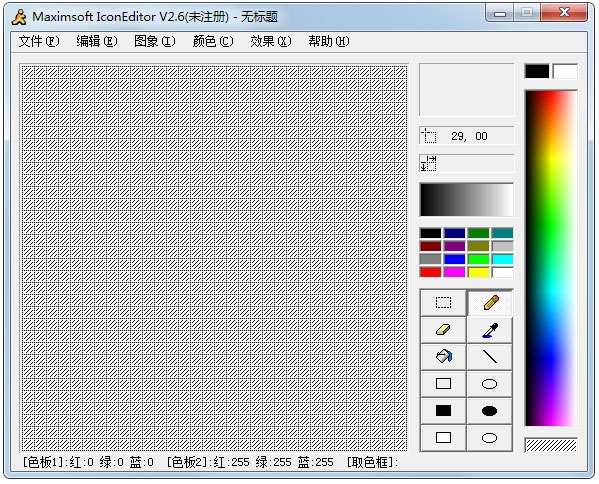Select the Line drawing tool
The height and width of the screenshot is (484, 599).
click(490, 356)
